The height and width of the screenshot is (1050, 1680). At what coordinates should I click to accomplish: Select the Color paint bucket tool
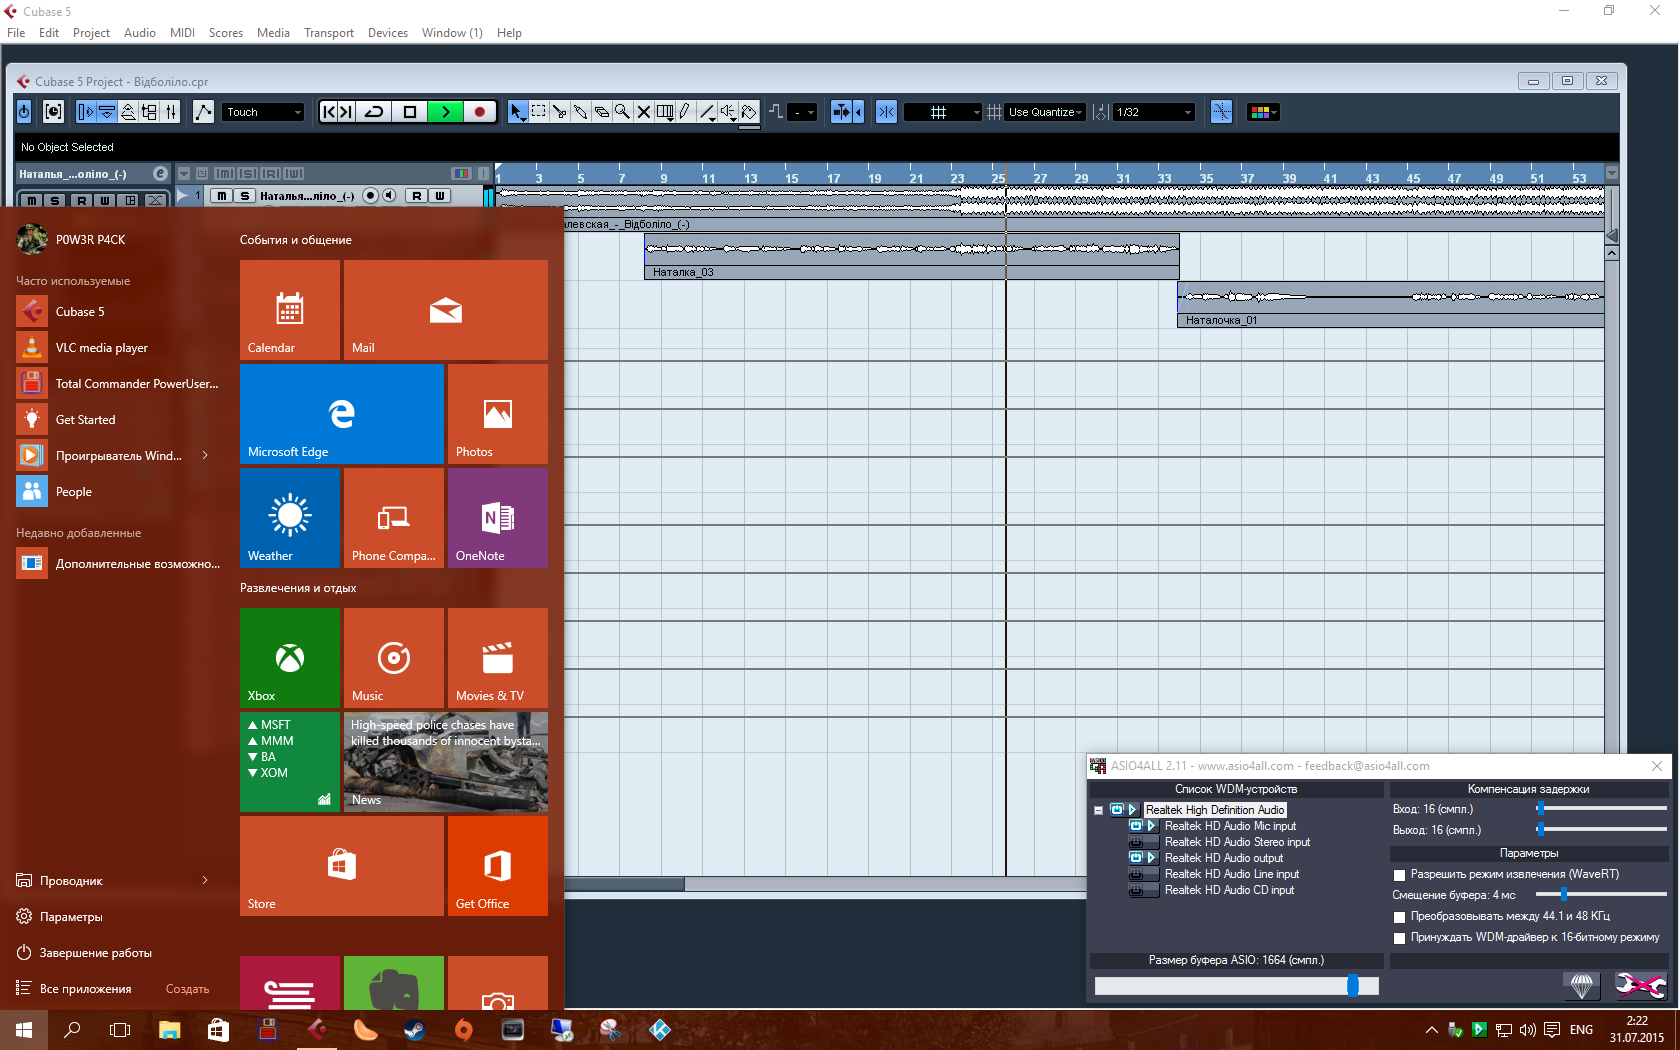[749, 112]
